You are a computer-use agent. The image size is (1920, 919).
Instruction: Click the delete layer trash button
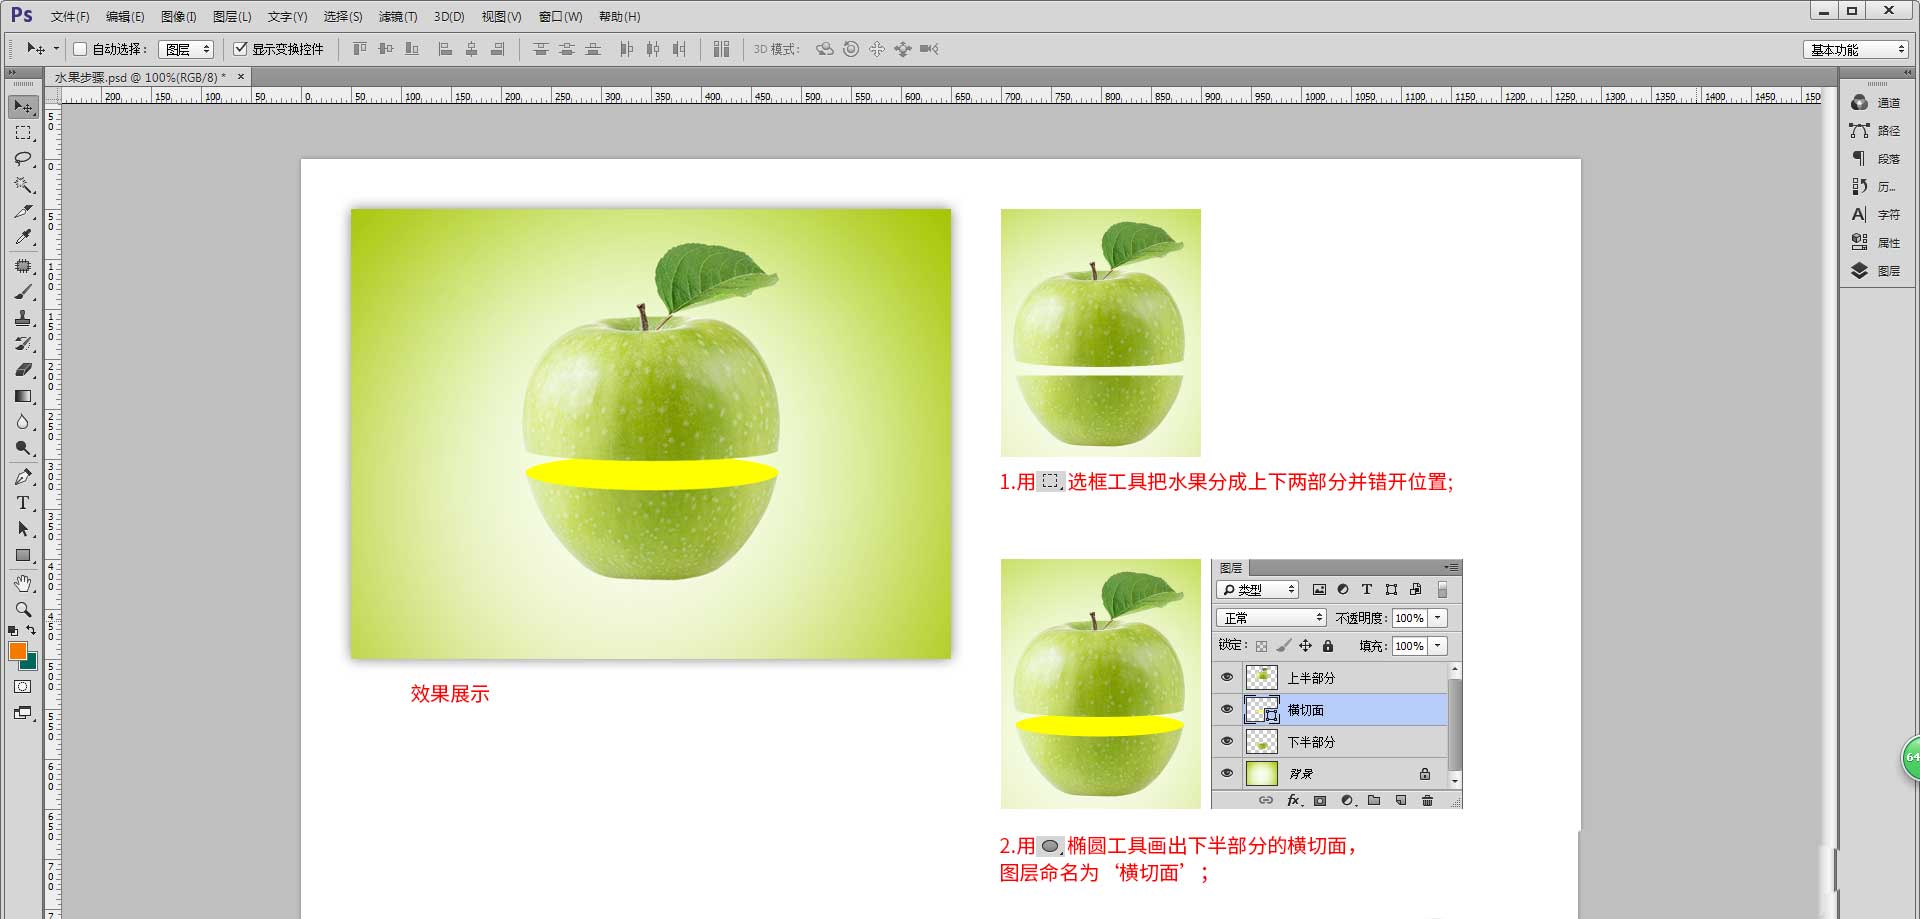(1427, 800)
